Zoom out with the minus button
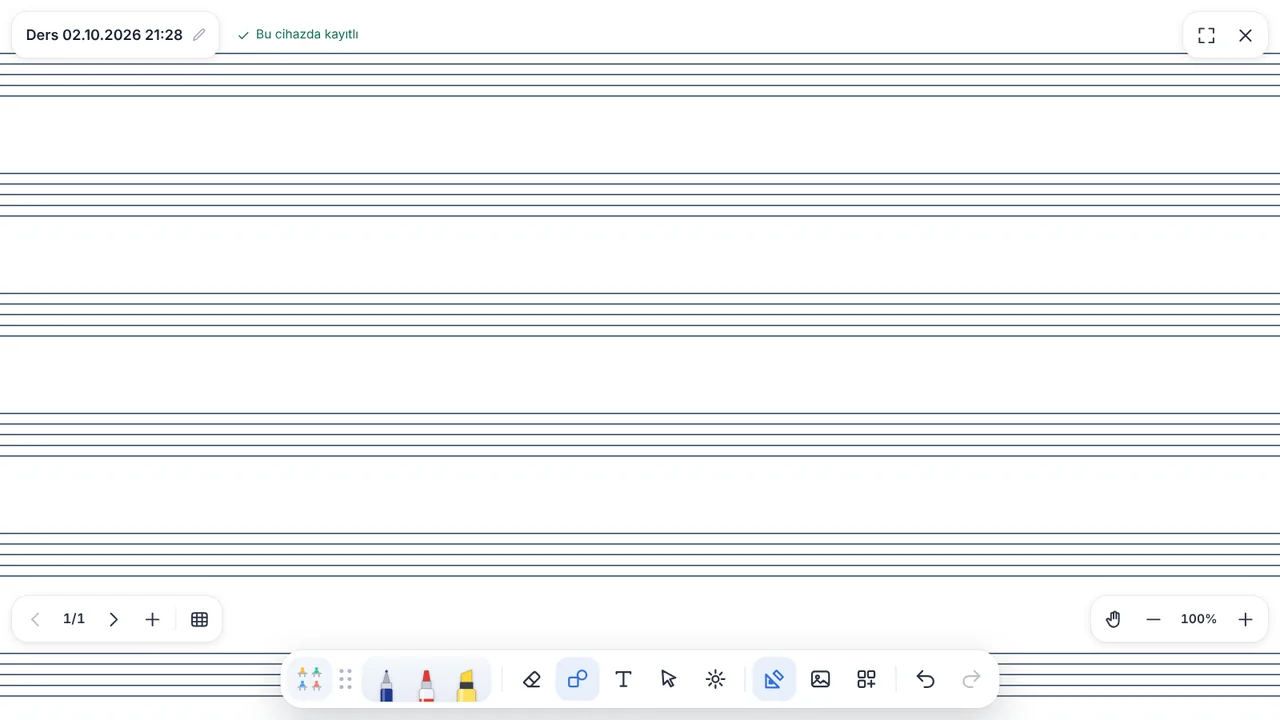The height and width of the screenshot is (720, 1280). (x=1153, y=619)
